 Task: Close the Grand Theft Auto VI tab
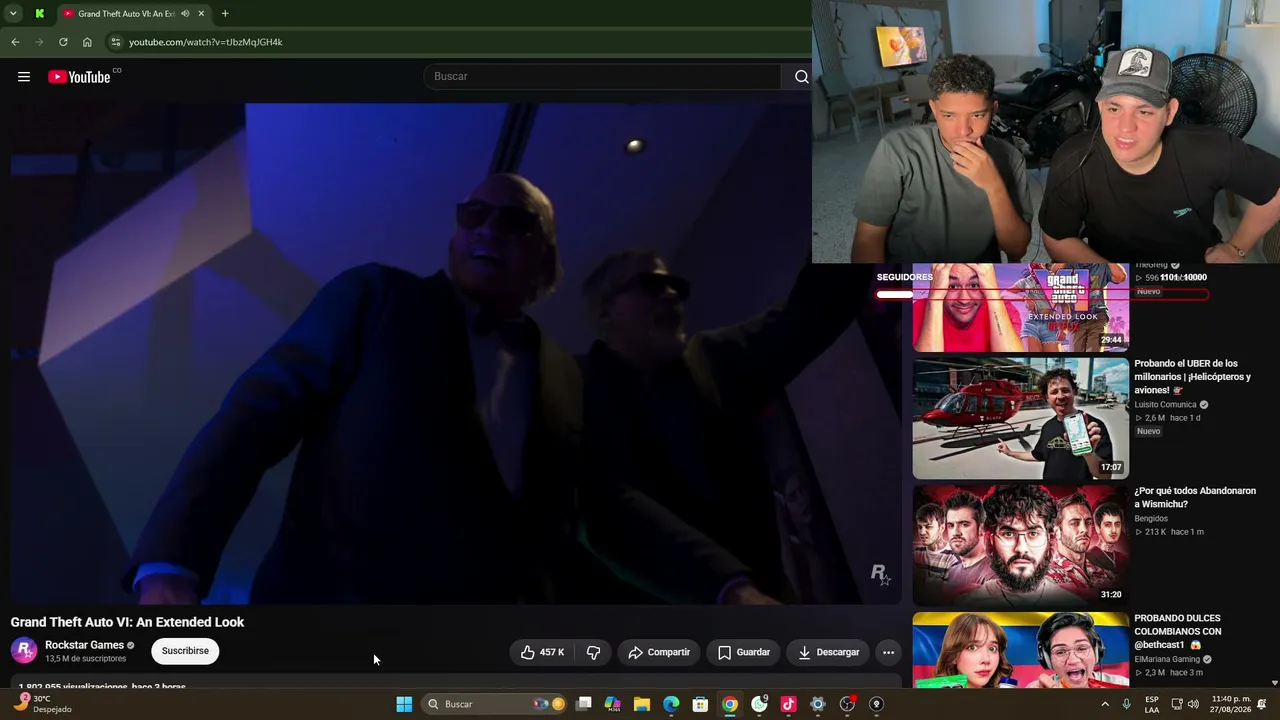[201, 14]
